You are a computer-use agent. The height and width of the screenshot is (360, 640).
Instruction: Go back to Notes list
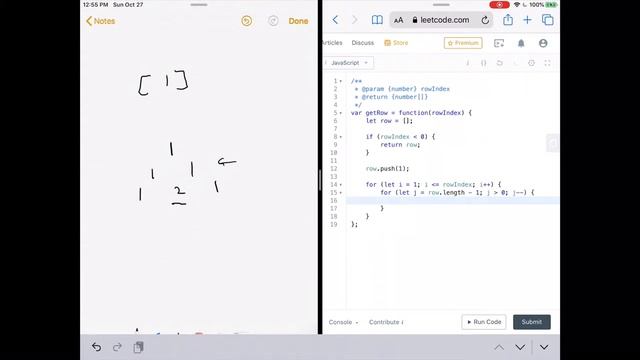(x=100, y=21)
